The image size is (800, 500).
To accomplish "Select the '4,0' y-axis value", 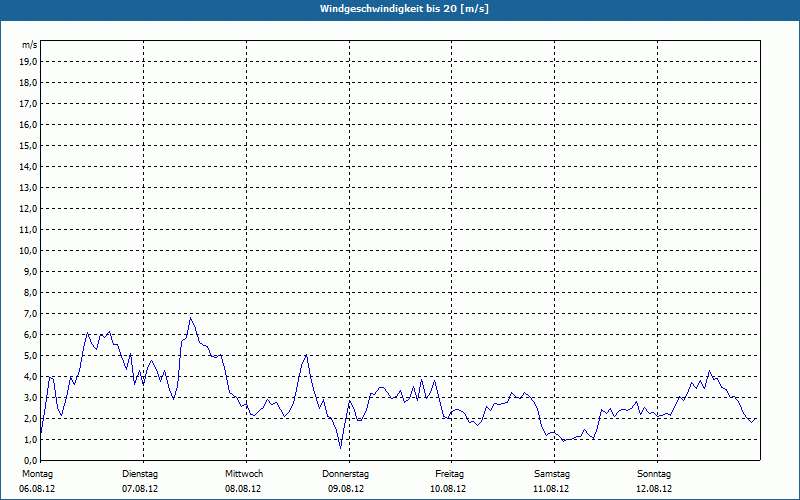I will (30, 377).
